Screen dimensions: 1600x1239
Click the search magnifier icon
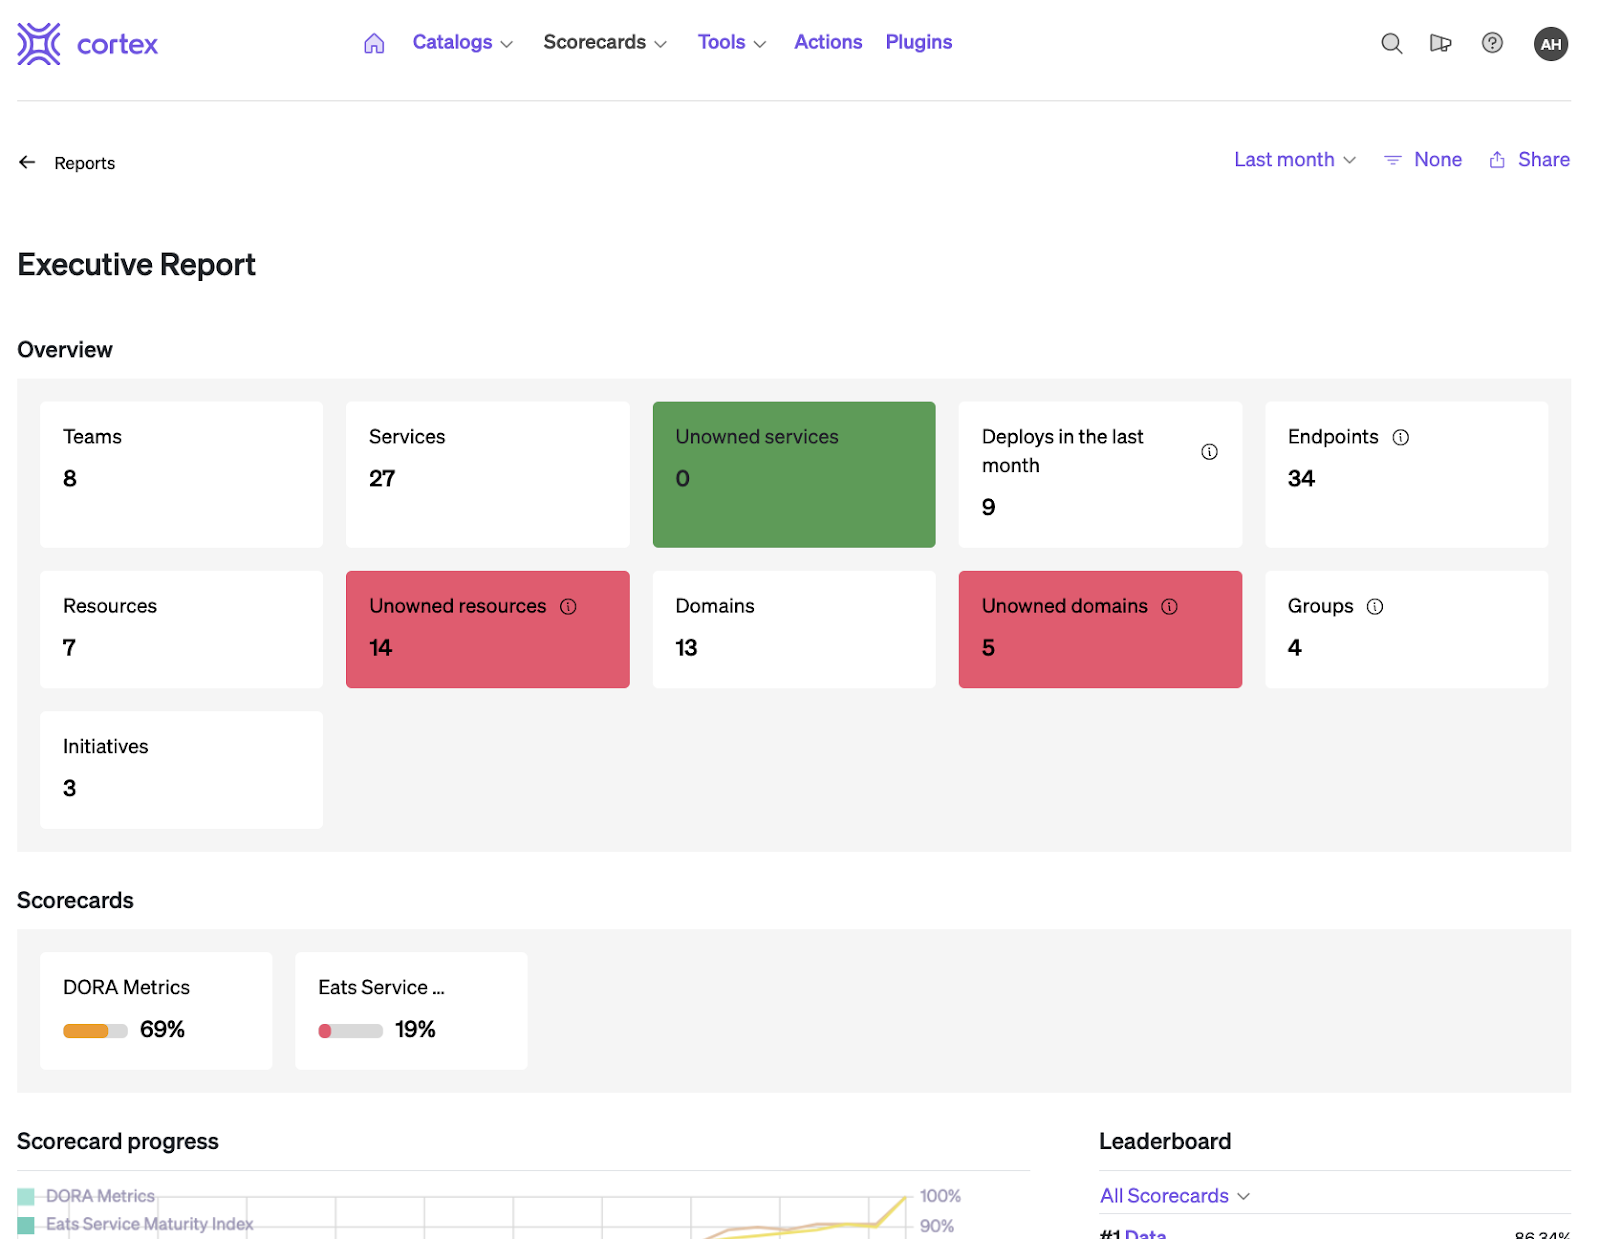pyautogui.click(x=1391, y=43)
